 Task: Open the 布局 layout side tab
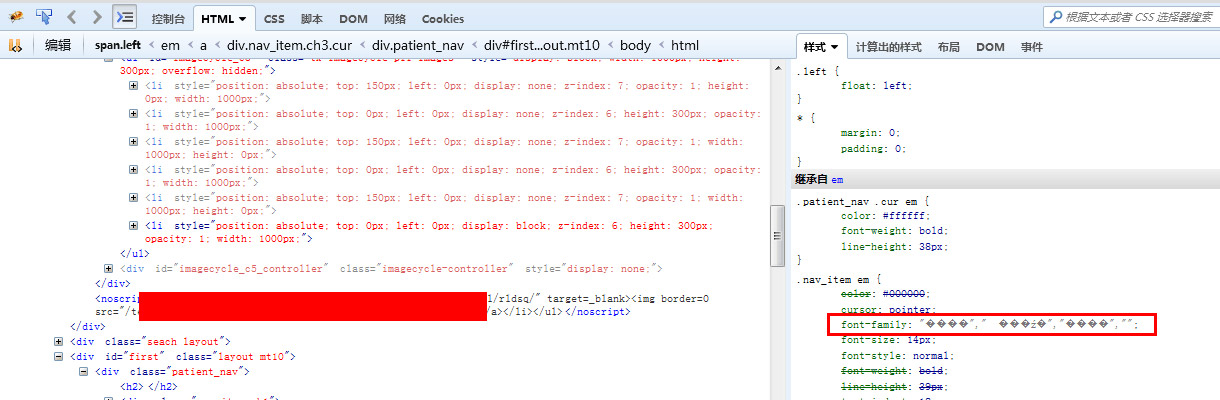point(949,47)
